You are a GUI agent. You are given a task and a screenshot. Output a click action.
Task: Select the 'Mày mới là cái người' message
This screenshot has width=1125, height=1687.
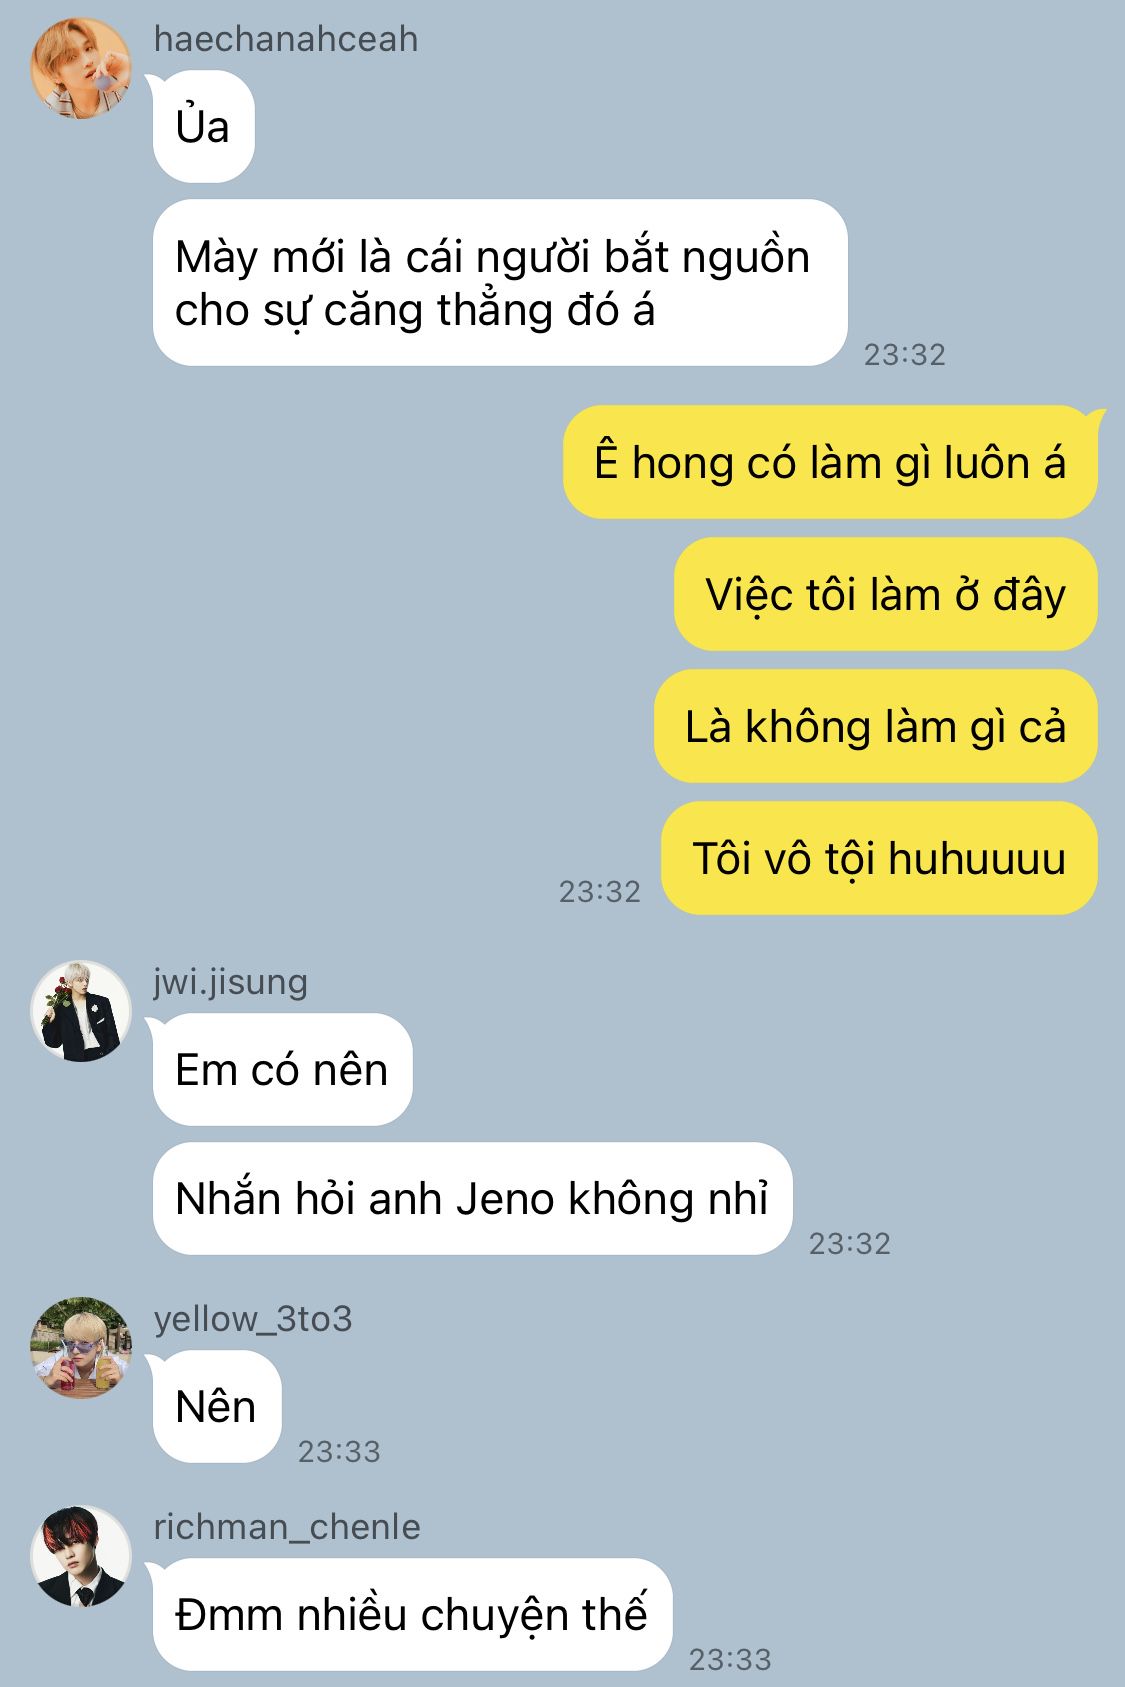500,283
